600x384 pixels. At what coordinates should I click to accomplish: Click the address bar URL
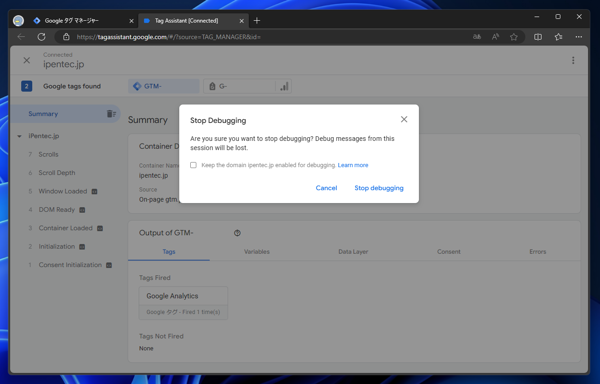(168, 37)
